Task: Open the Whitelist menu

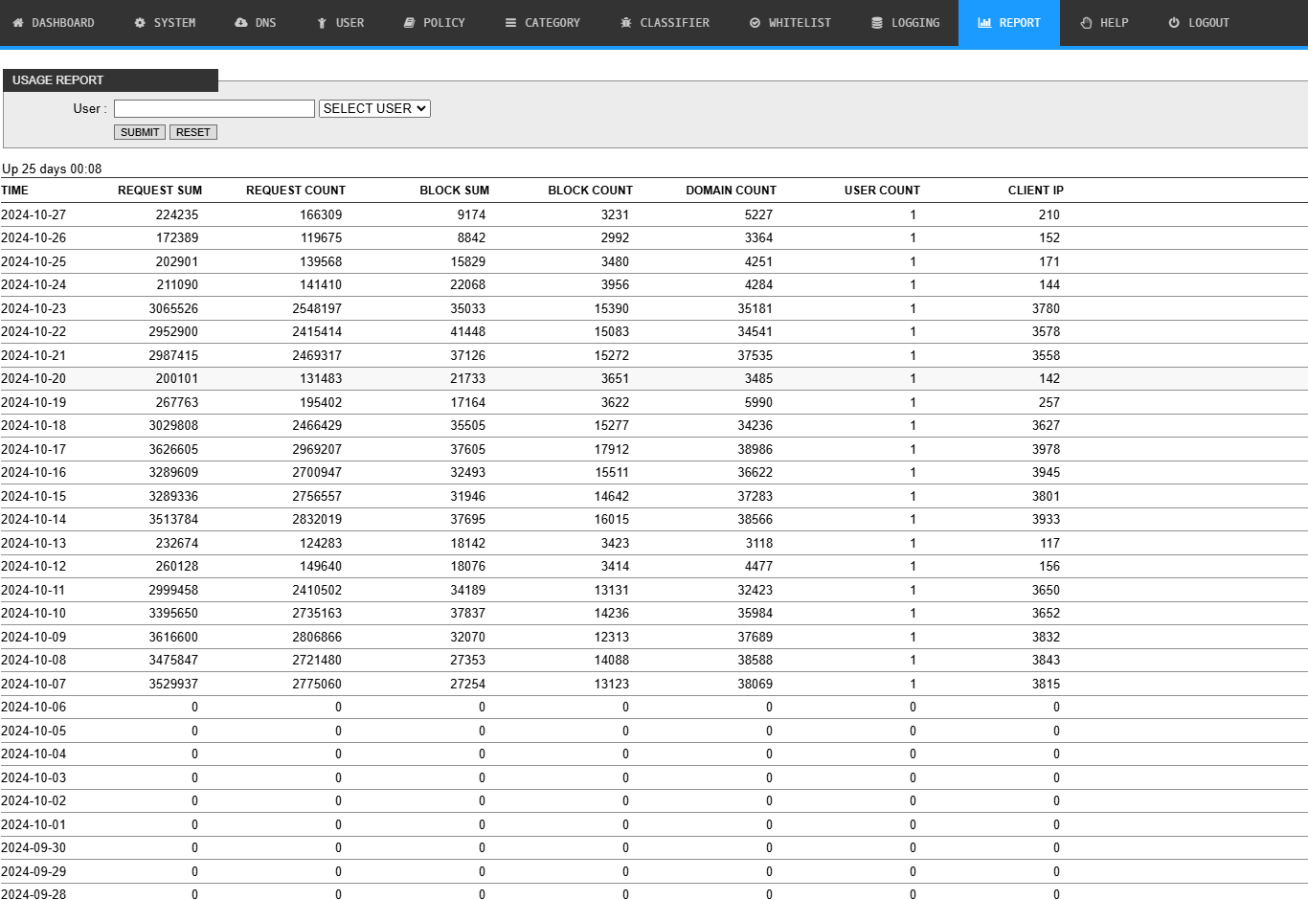Action: tap(790, 23)
